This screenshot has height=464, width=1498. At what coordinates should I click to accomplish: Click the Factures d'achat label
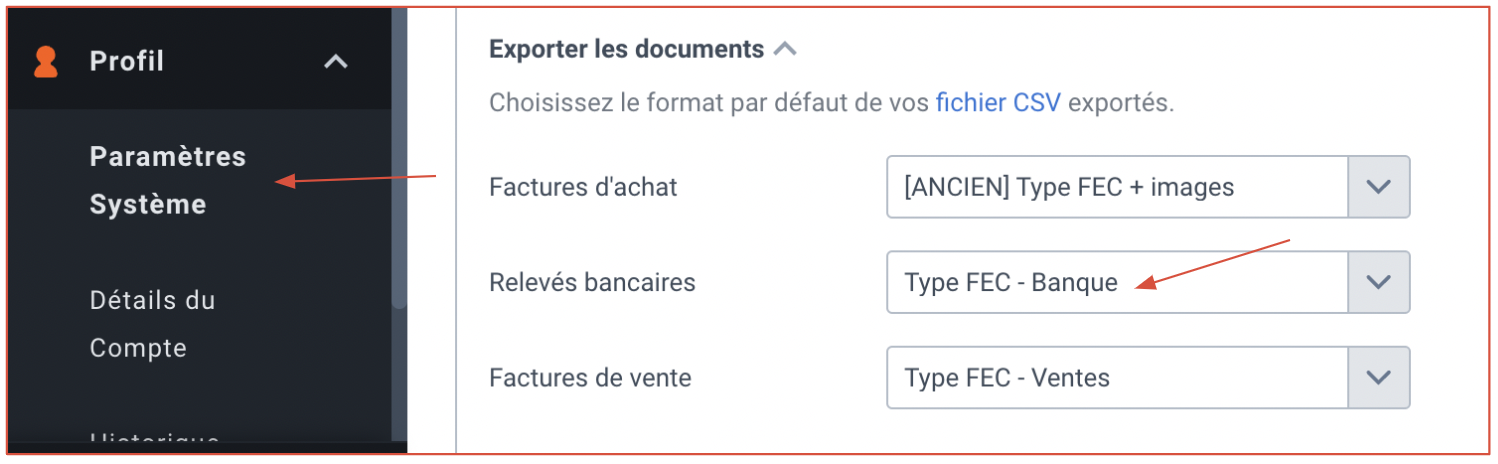(583, 187)
